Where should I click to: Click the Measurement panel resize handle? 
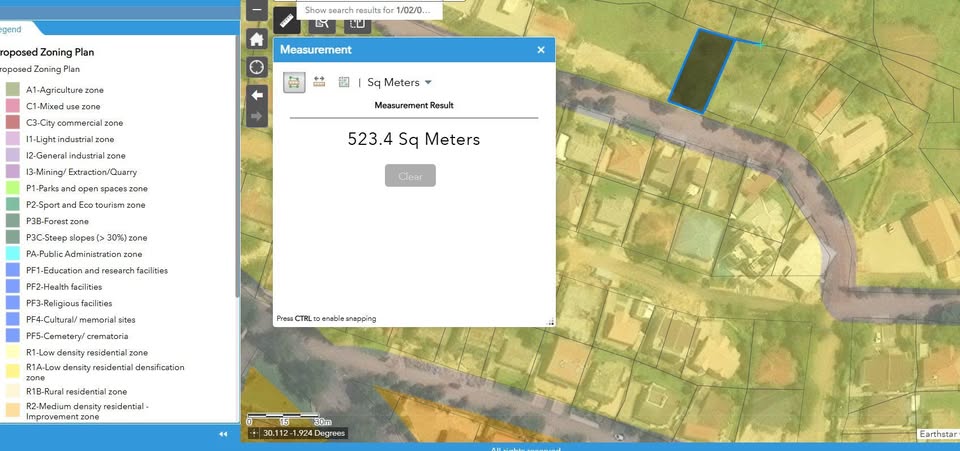click(550, 321)
